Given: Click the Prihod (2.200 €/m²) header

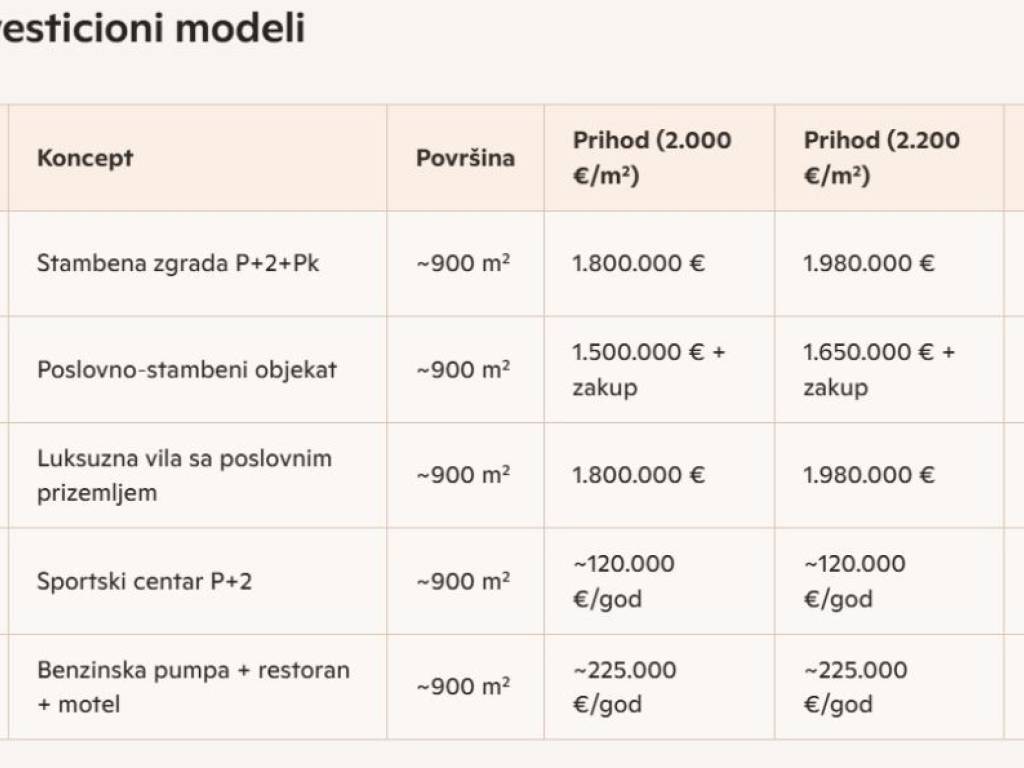Looking at the screenshot, I should click(882, 158).
